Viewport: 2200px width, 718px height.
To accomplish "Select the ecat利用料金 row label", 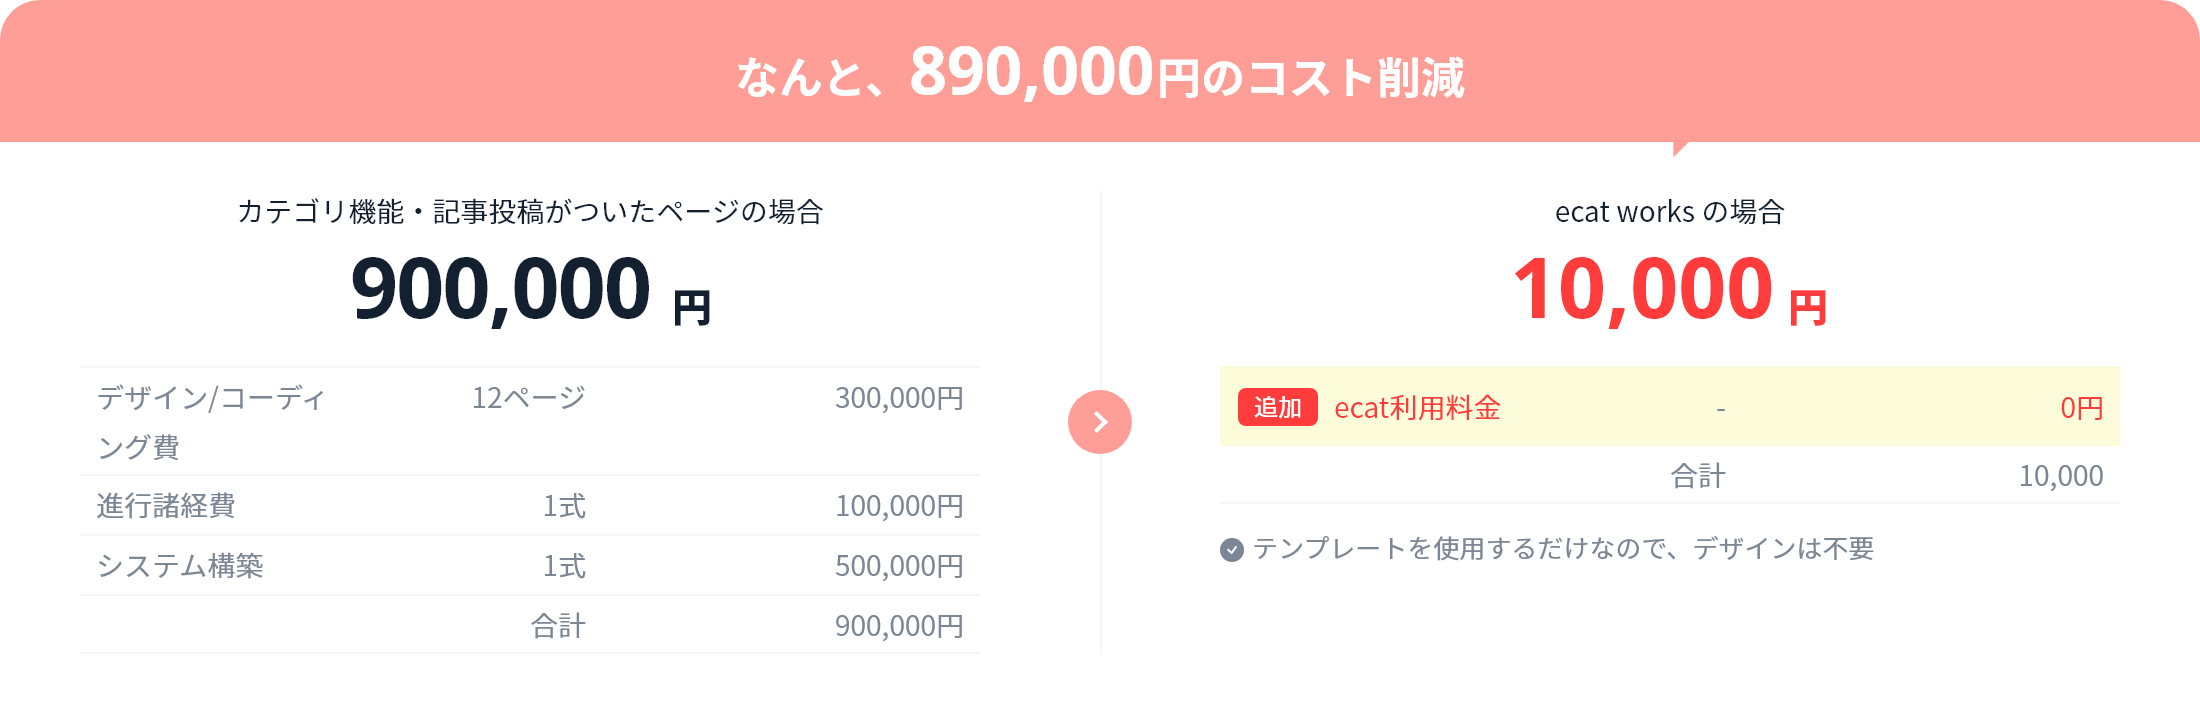I will [1417, 408].
